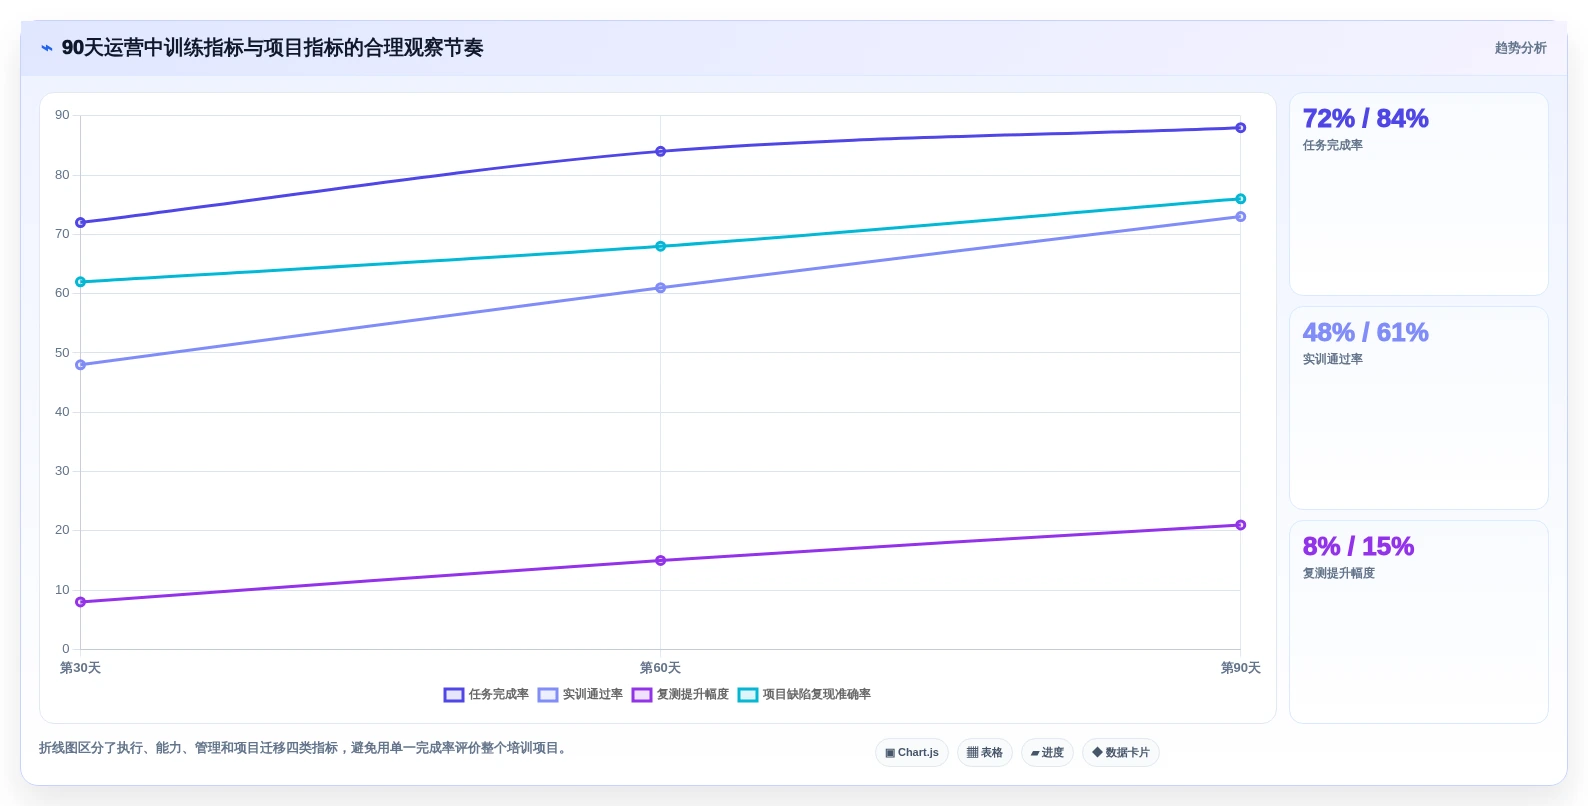Open the 72% / 84% 任务完成率 card

click(1418, 194)
